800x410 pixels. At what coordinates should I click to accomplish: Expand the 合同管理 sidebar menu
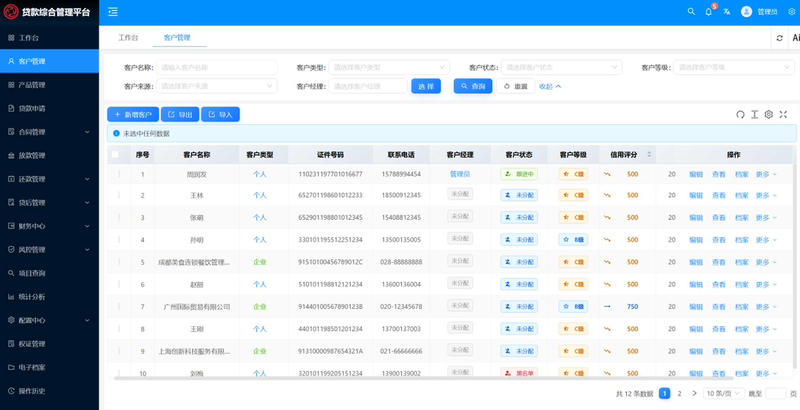coord(49,132)
